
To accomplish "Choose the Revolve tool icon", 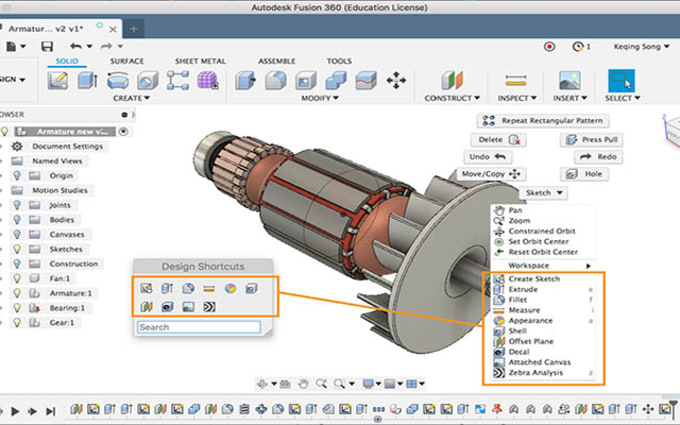I will (118, 80).
